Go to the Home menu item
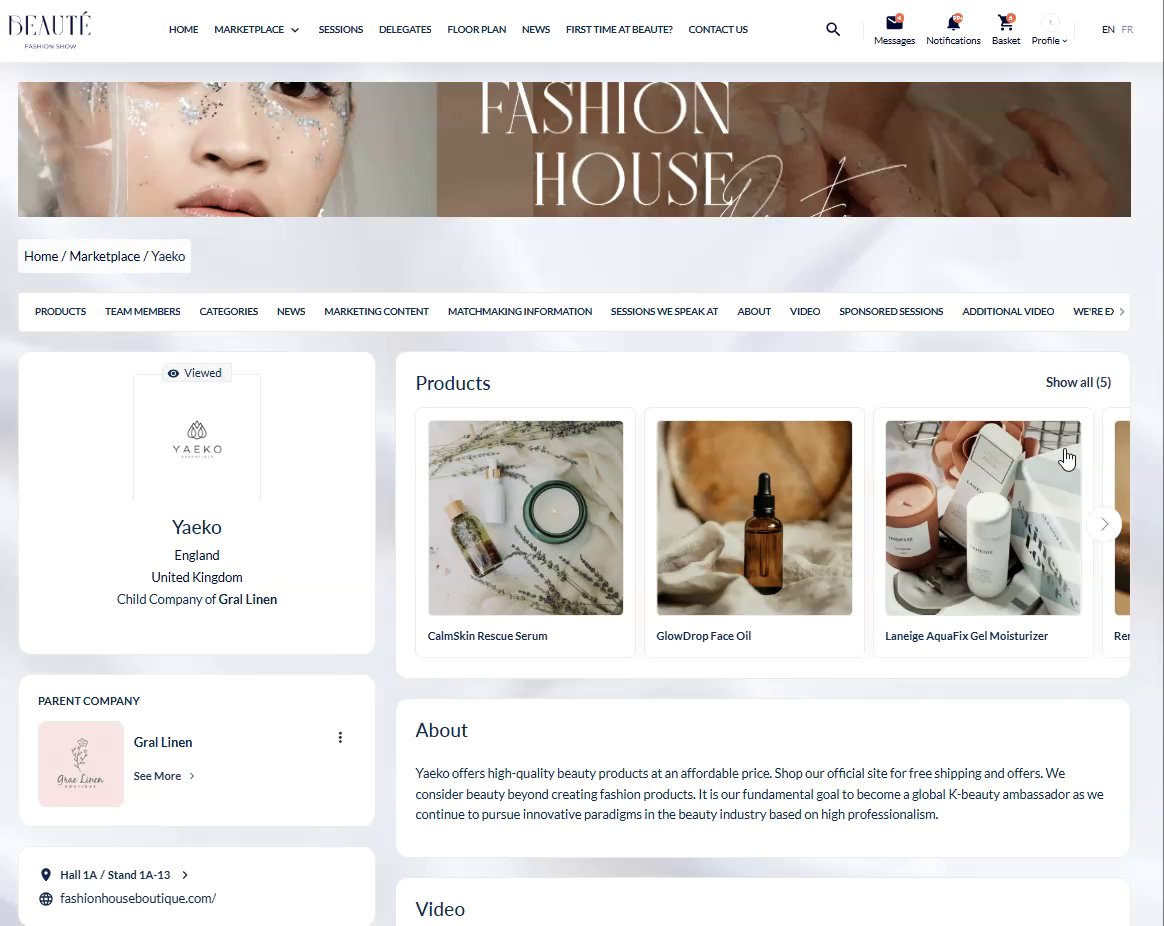 point(183,30)
